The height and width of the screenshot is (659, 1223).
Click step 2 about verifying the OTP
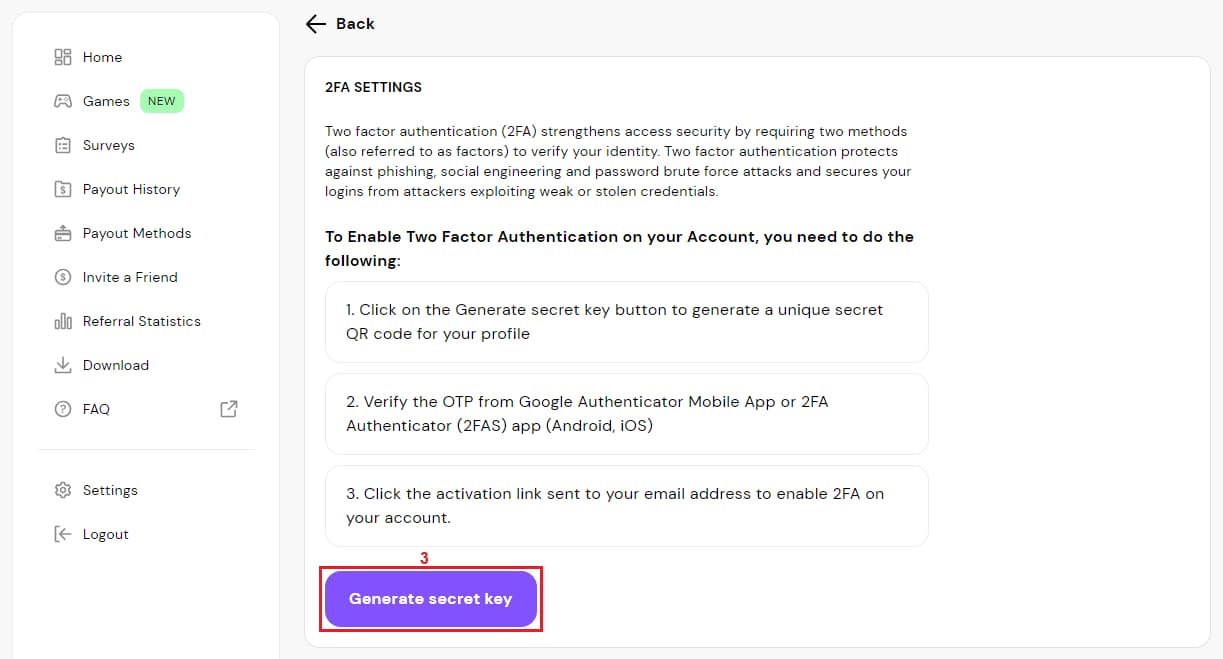626,414
